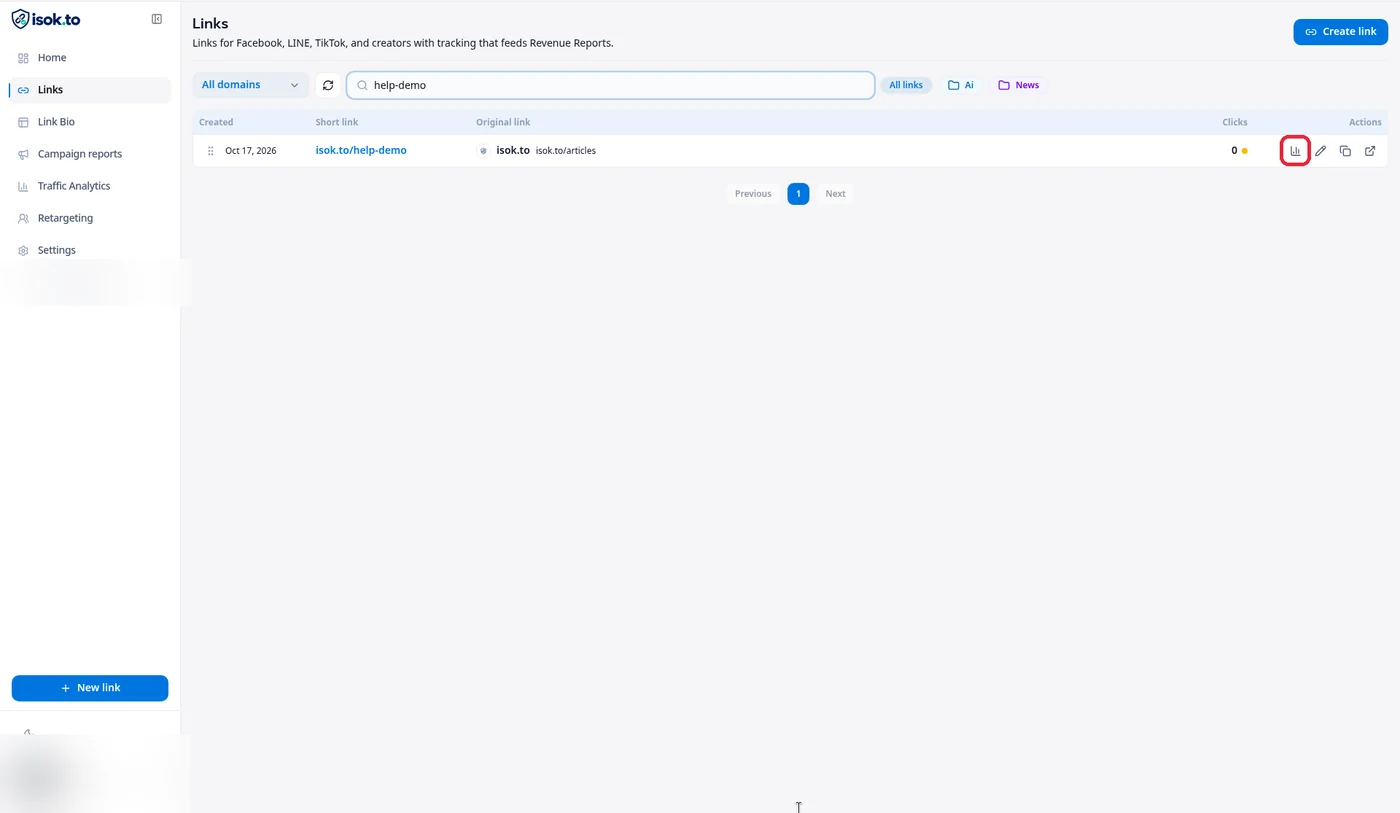The width and height of the screenshot is (1400, 813).
Task: Open the All domains dropdown
Action: point(250,85)
